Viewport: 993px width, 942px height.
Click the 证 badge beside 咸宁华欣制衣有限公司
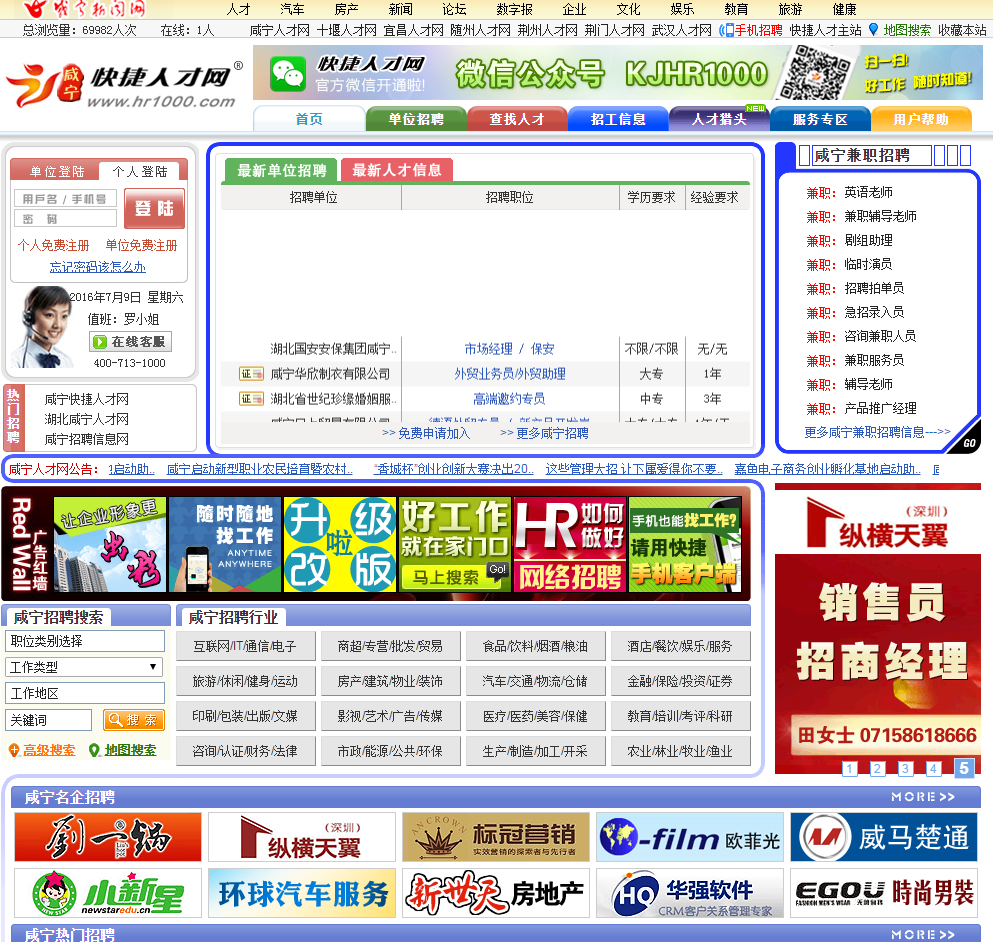(251, 374)
